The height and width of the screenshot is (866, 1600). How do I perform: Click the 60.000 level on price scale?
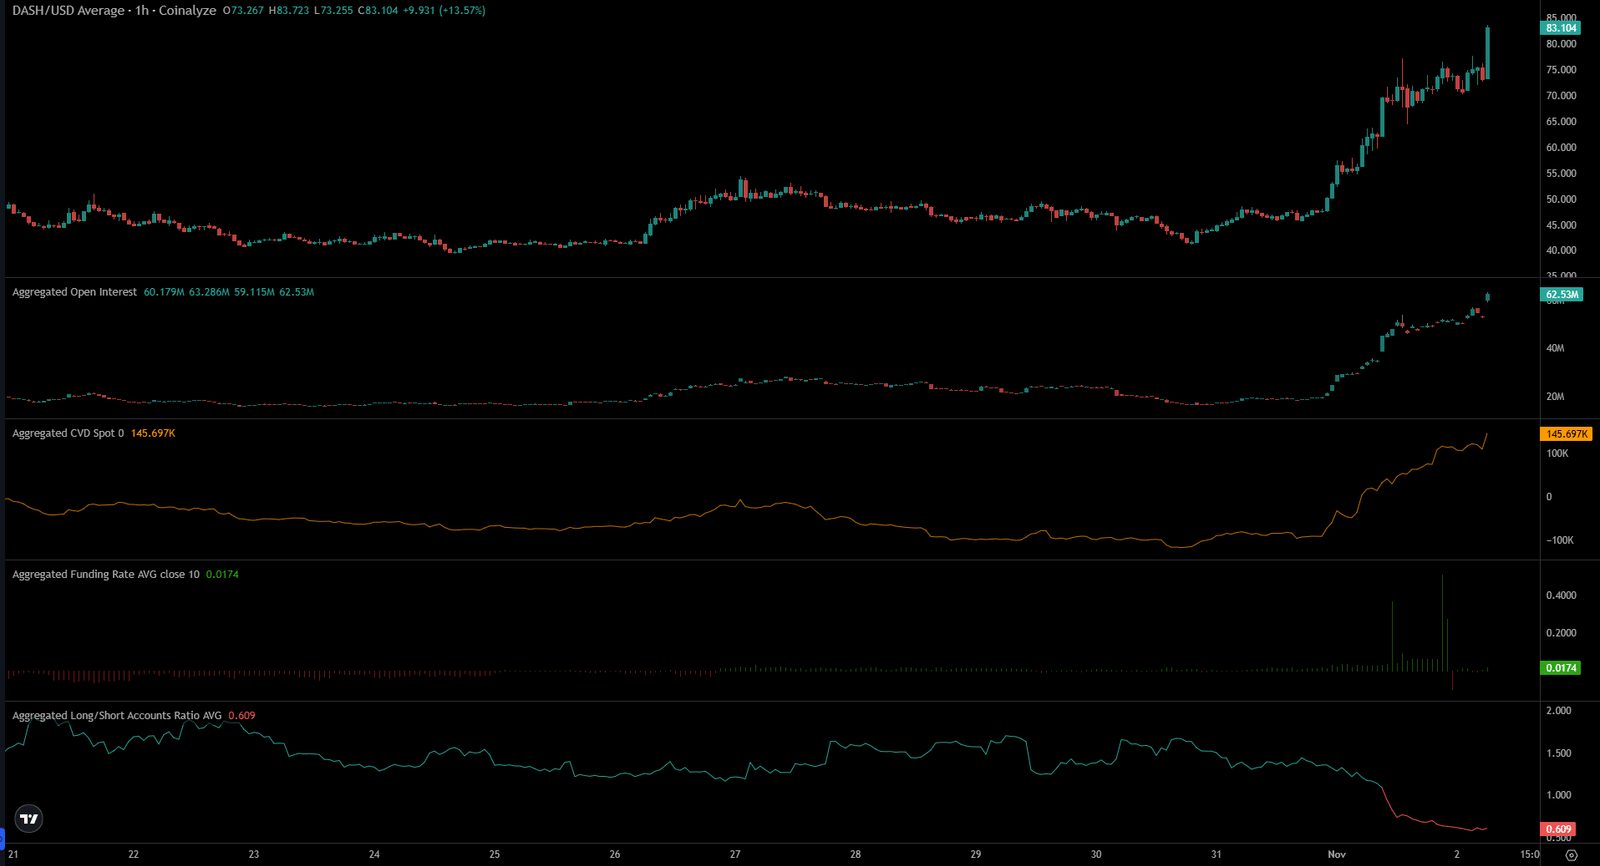point(1561,147)
